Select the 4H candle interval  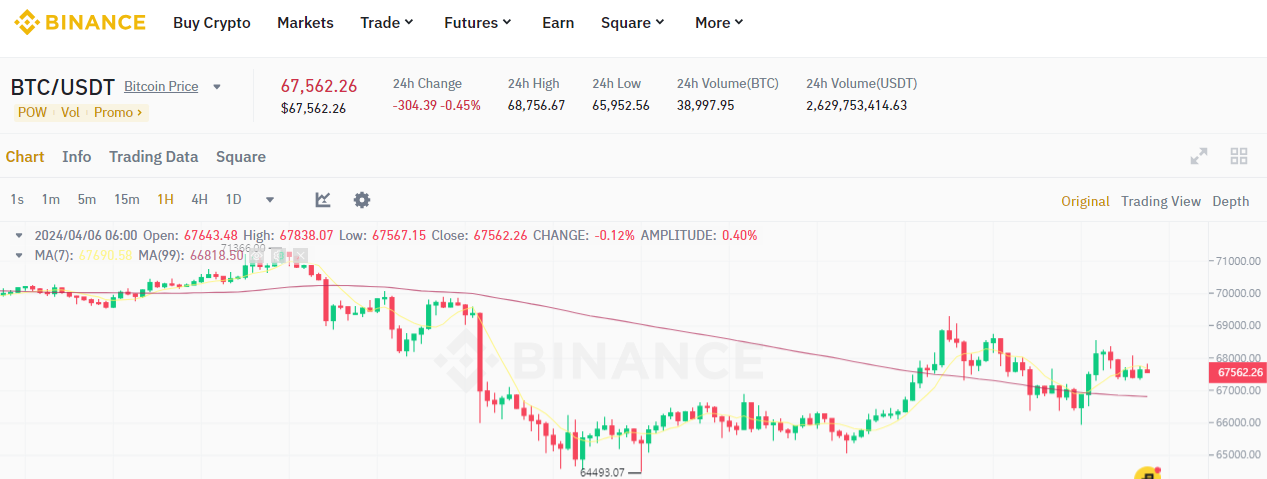199,199
